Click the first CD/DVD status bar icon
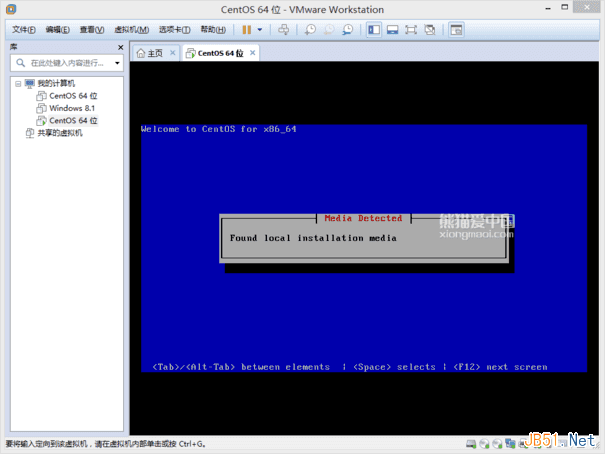The width and height of the screenshot is (605, 454). tap(484, 444)
